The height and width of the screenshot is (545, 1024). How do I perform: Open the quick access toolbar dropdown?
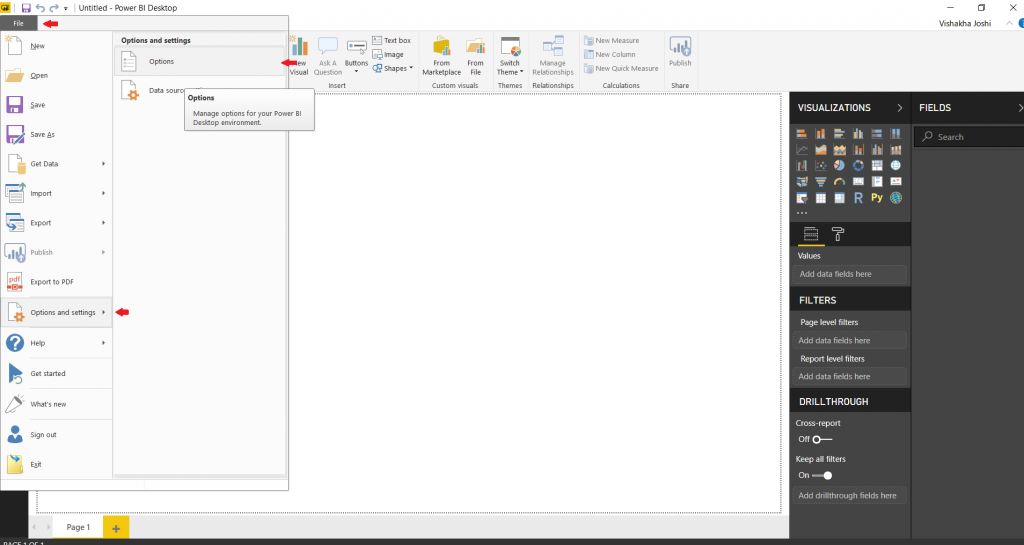[66, 8]
